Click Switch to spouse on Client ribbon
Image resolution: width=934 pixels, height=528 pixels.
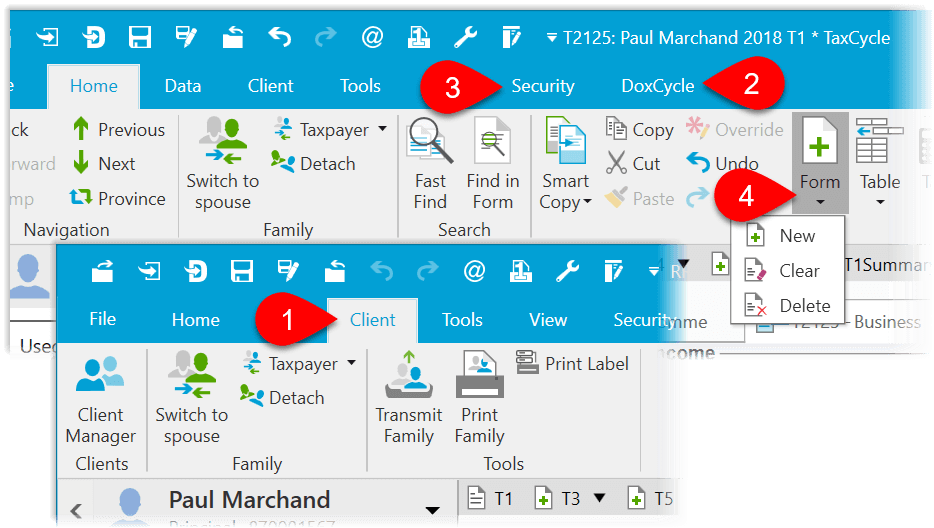tap(192, 398)
